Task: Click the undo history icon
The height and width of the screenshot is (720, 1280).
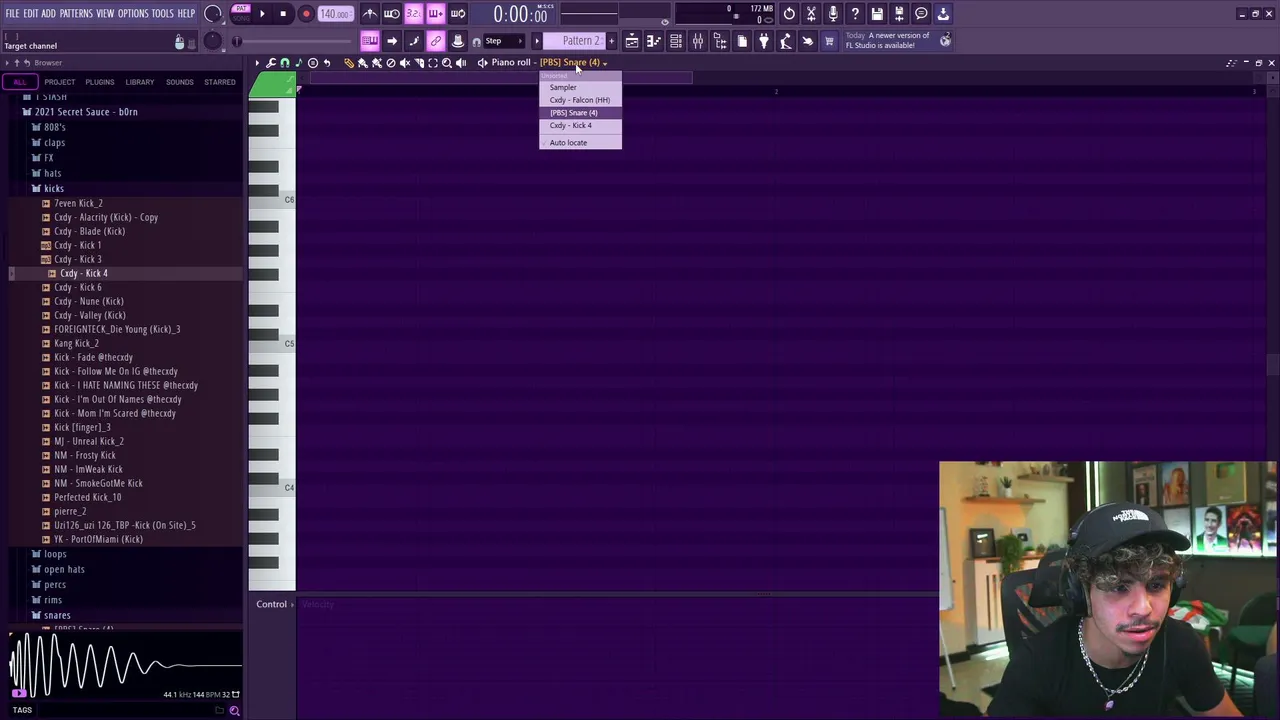Action: tap(789, 14)
